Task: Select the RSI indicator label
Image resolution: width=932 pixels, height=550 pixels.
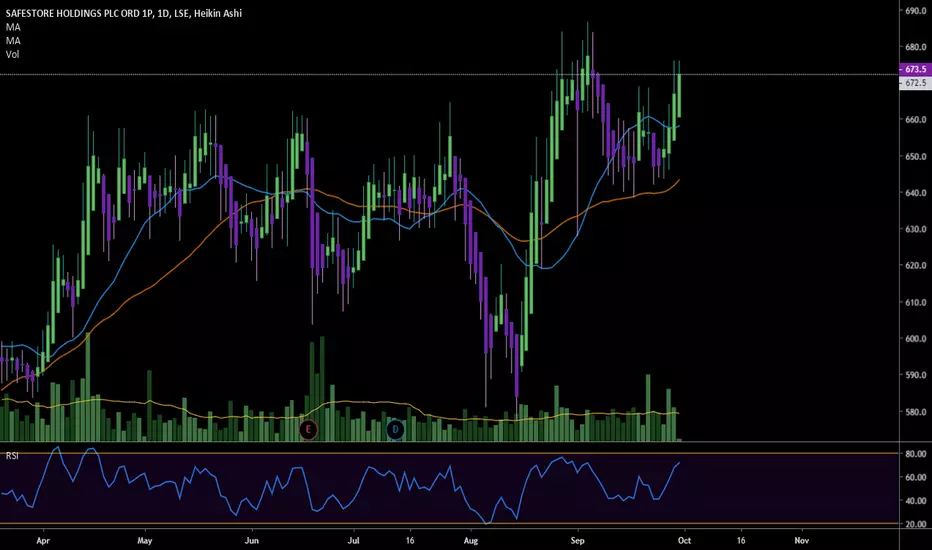Action: (x=12, y=455)
